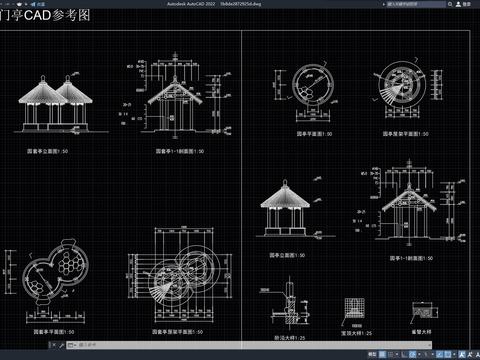Viewport: 480px width, 360px height.
Task: Switch to the 模型 model space tab
Action: (372, 354)
